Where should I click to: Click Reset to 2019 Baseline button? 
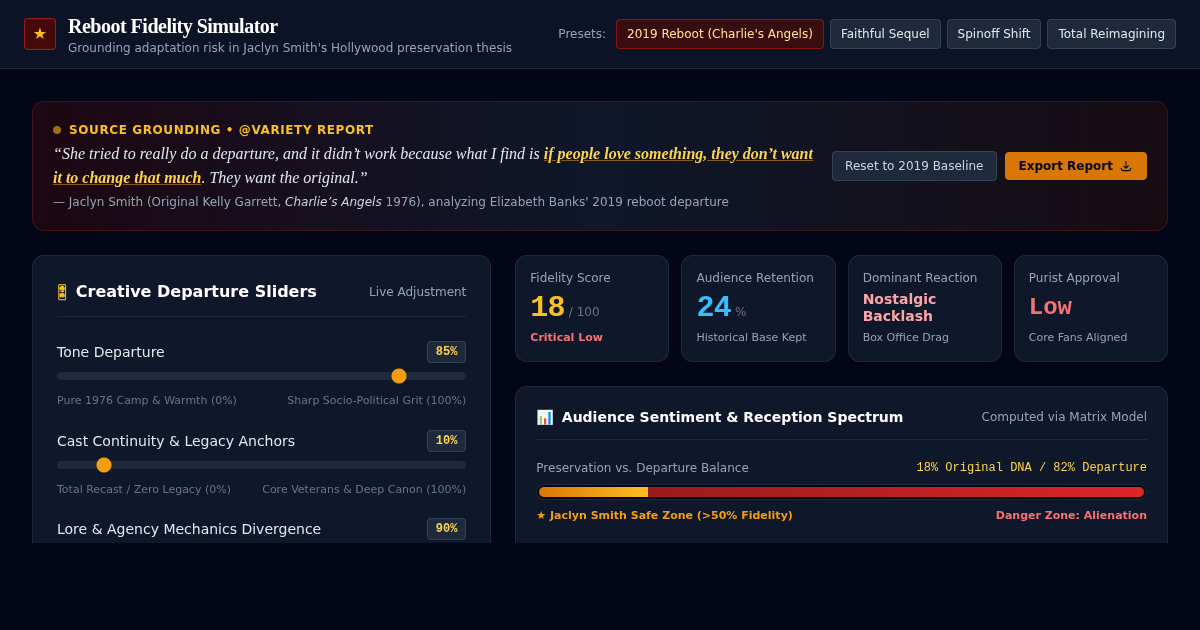pyautogui.click(x=914, y=166)
